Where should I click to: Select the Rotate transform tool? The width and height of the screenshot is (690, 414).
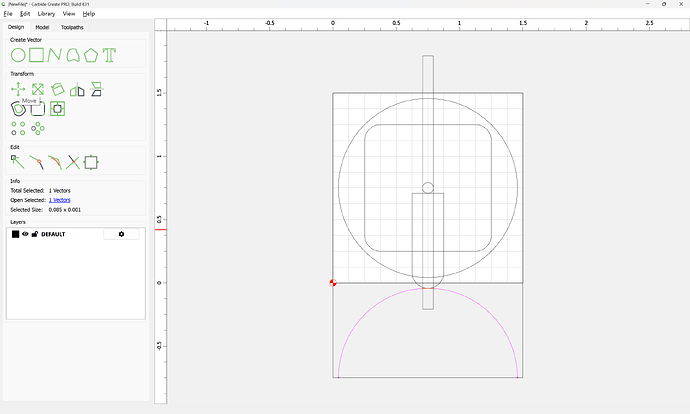point(58,89)
